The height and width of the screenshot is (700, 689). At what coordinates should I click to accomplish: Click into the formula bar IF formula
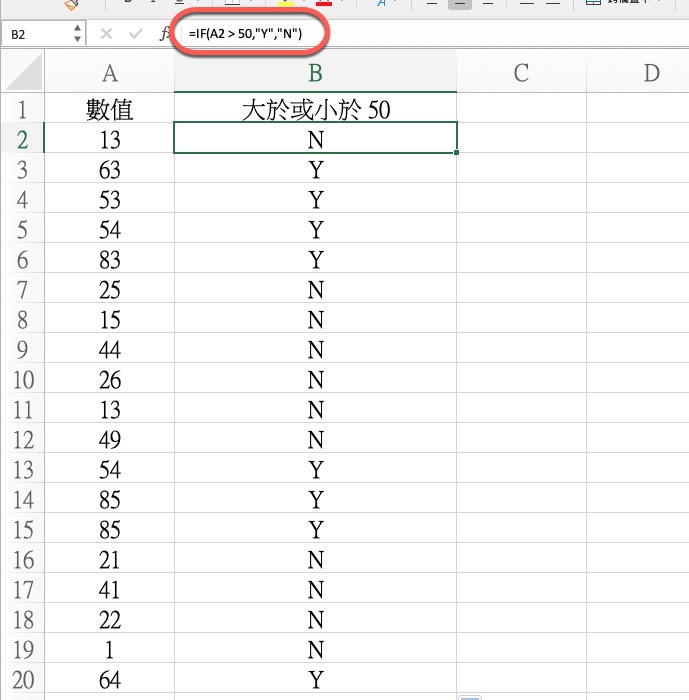[245, 33]
